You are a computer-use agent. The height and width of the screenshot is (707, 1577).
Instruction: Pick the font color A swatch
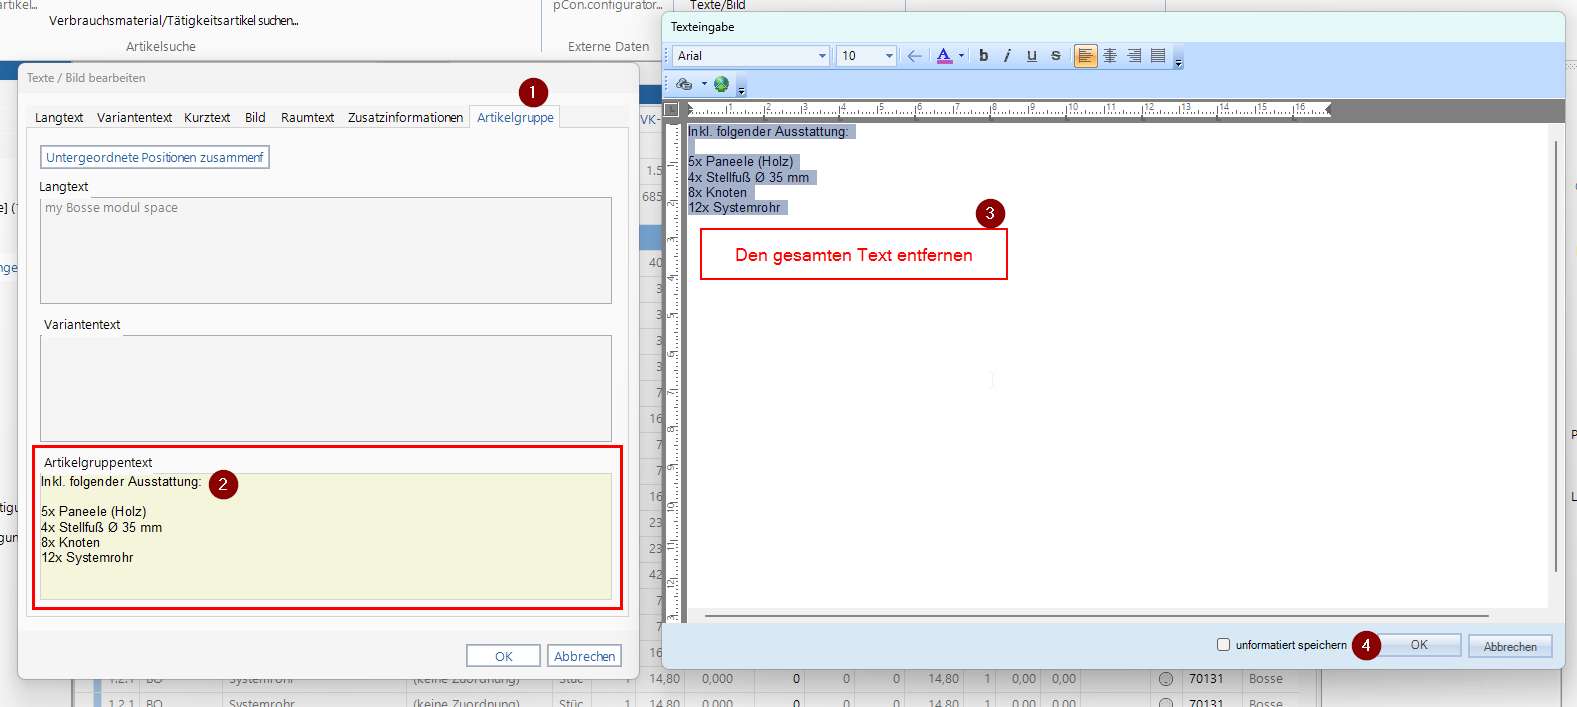[944, 56]
